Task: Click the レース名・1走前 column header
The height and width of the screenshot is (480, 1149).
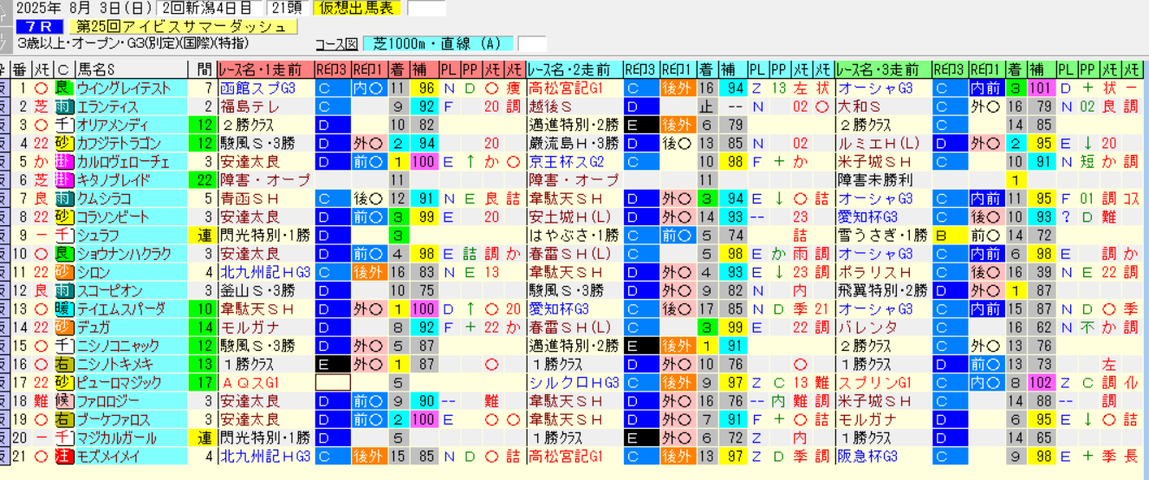Action: click(266, 70)
